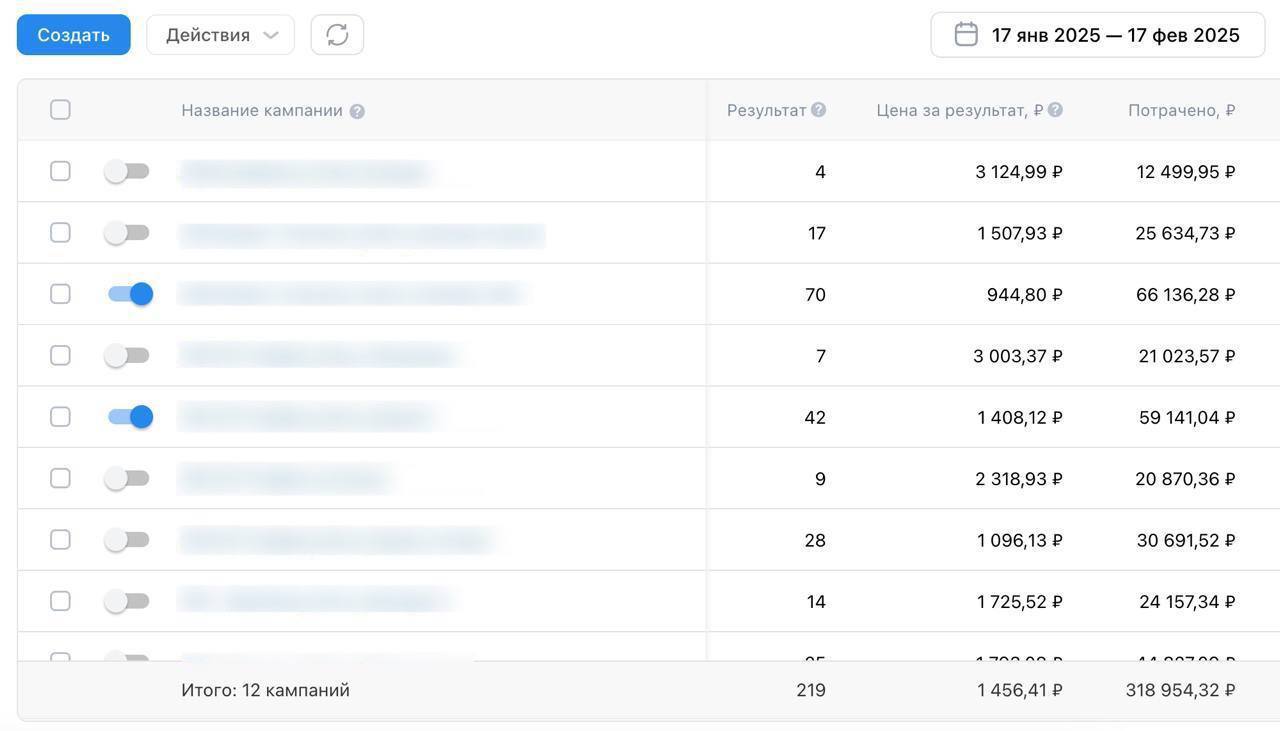Sort by Потрачено, ₽ column header
Viewport: 1280px width, 731px height.
coord(1181,111)
